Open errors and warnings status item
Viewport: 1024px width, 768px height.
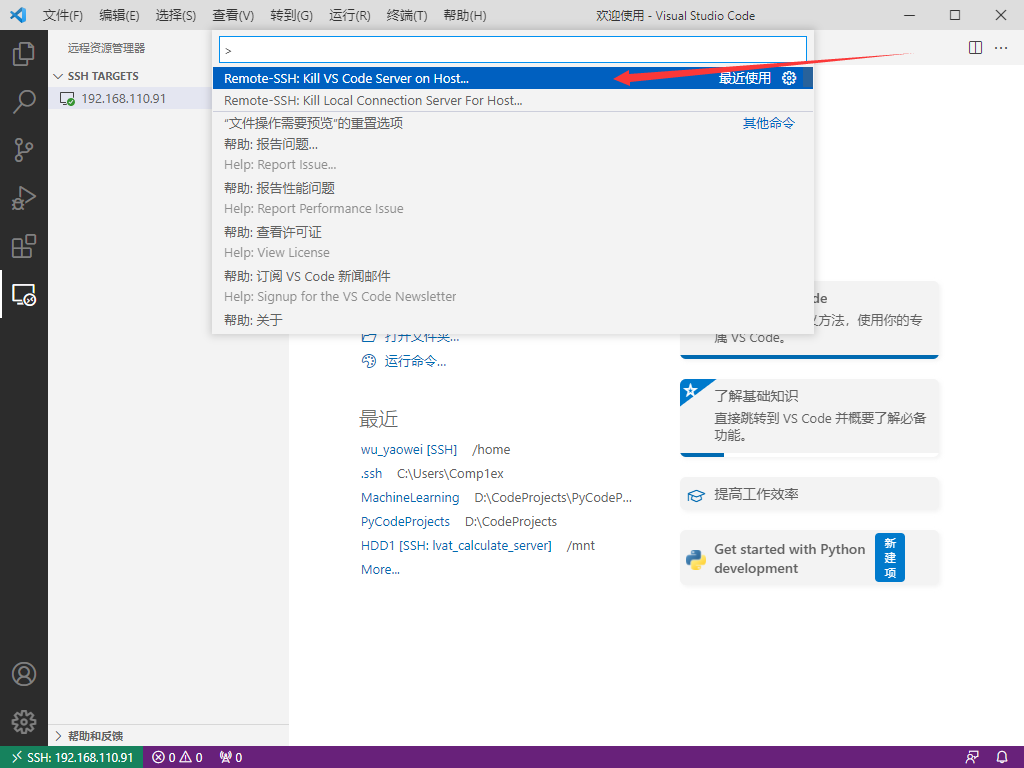point(178,757)
